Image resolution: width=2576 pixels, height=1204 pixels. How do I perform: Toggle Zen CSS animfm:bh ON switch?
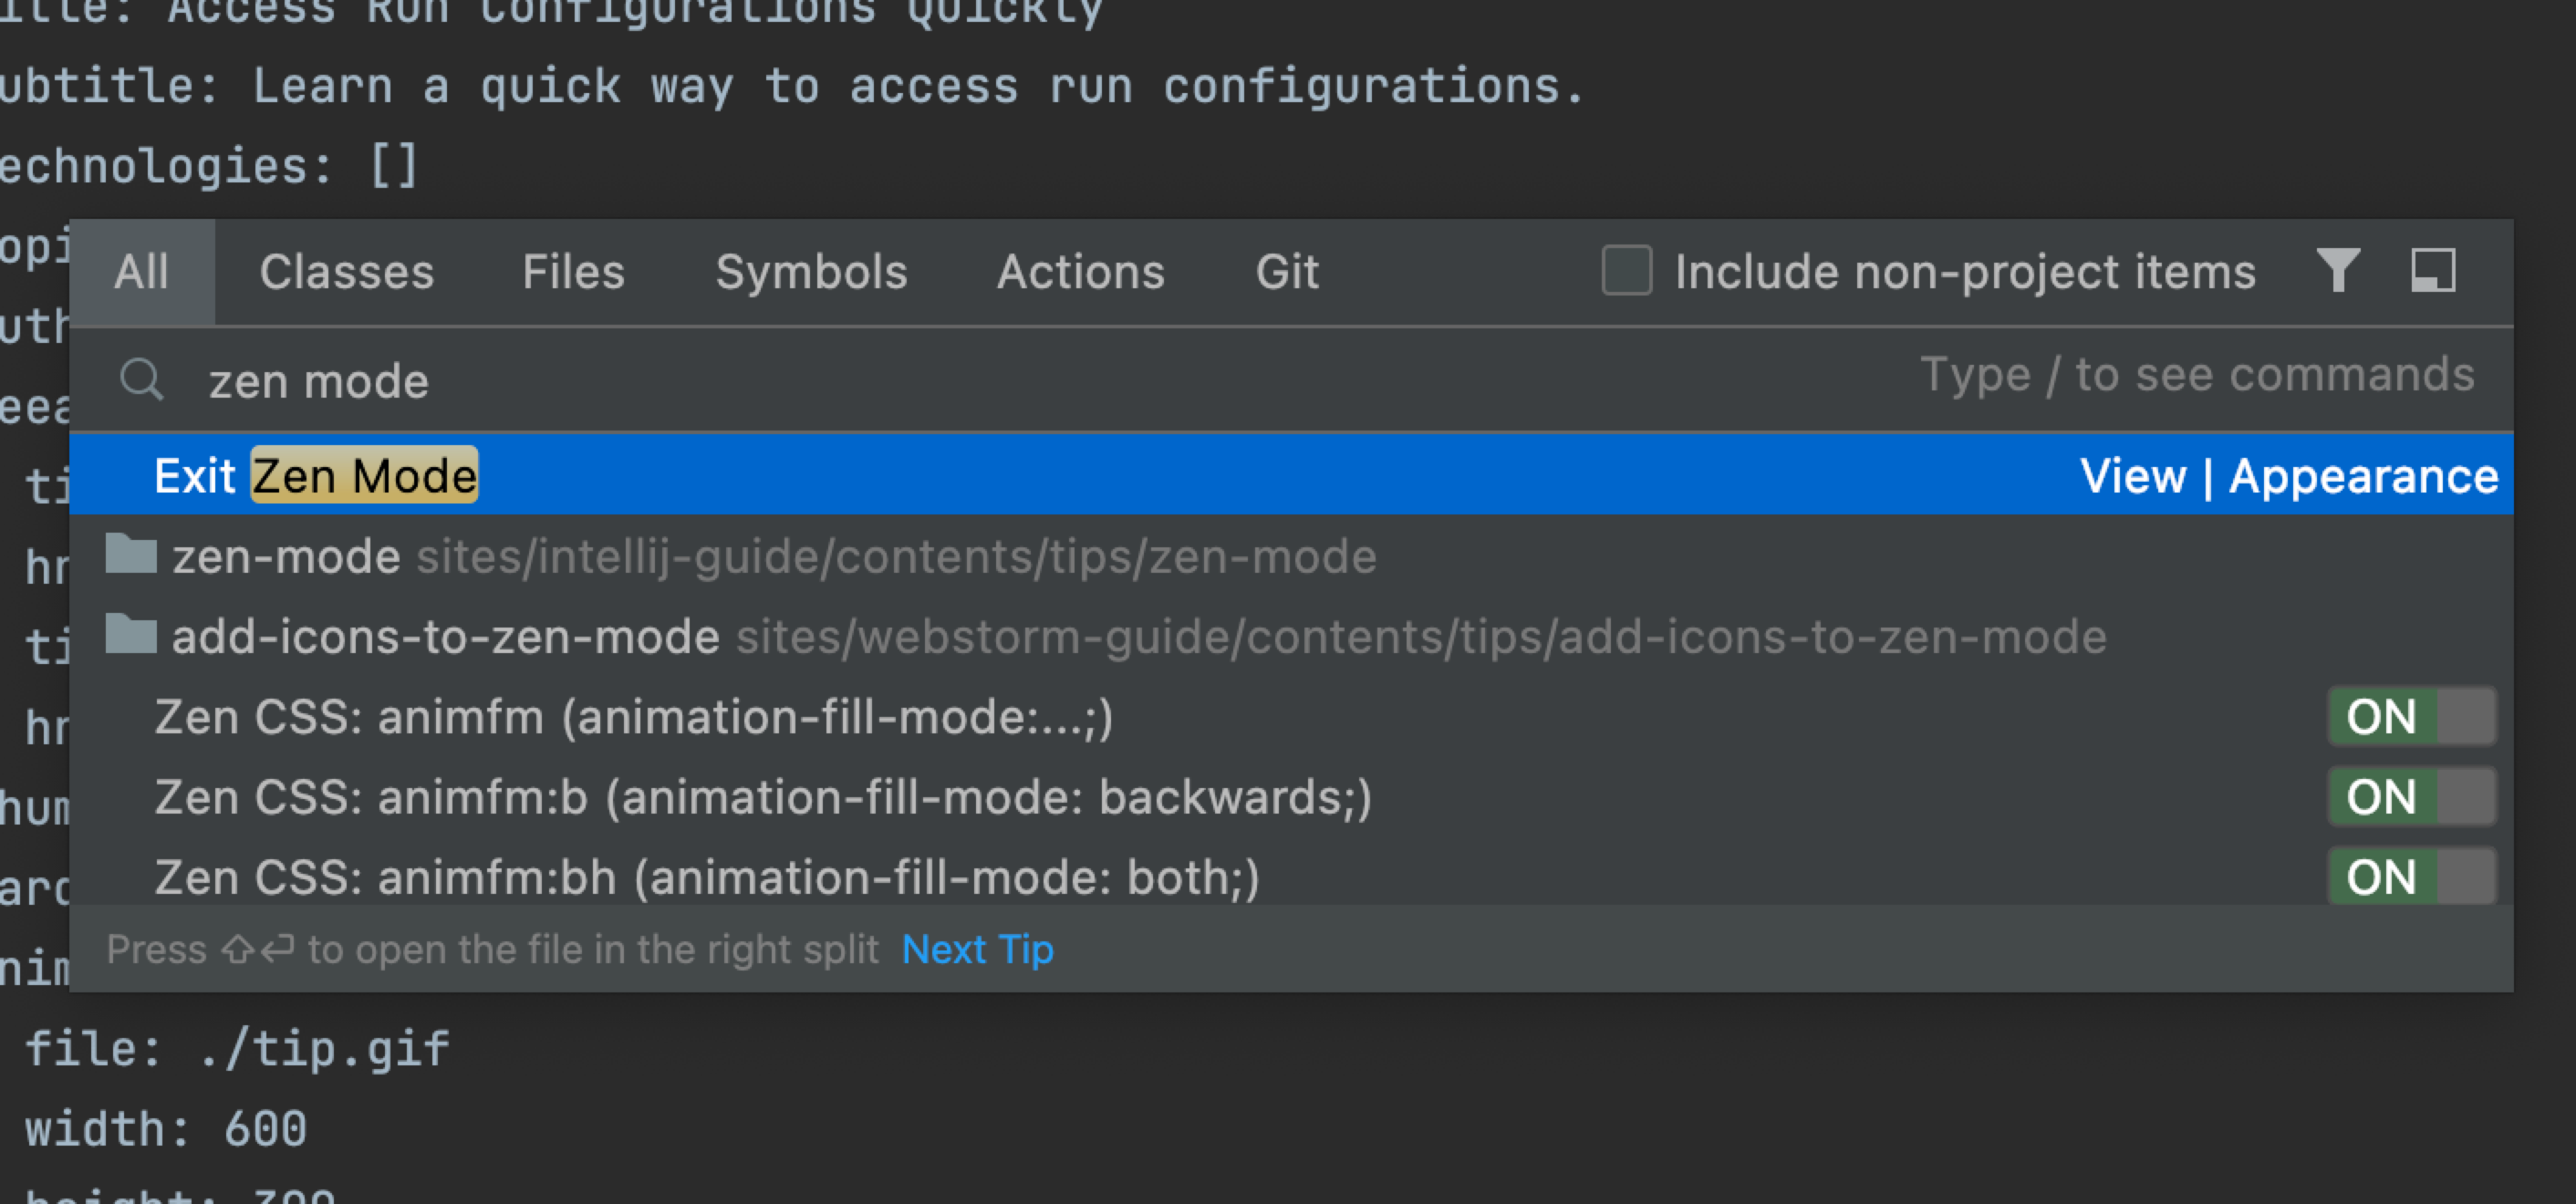pos(2411,877)
